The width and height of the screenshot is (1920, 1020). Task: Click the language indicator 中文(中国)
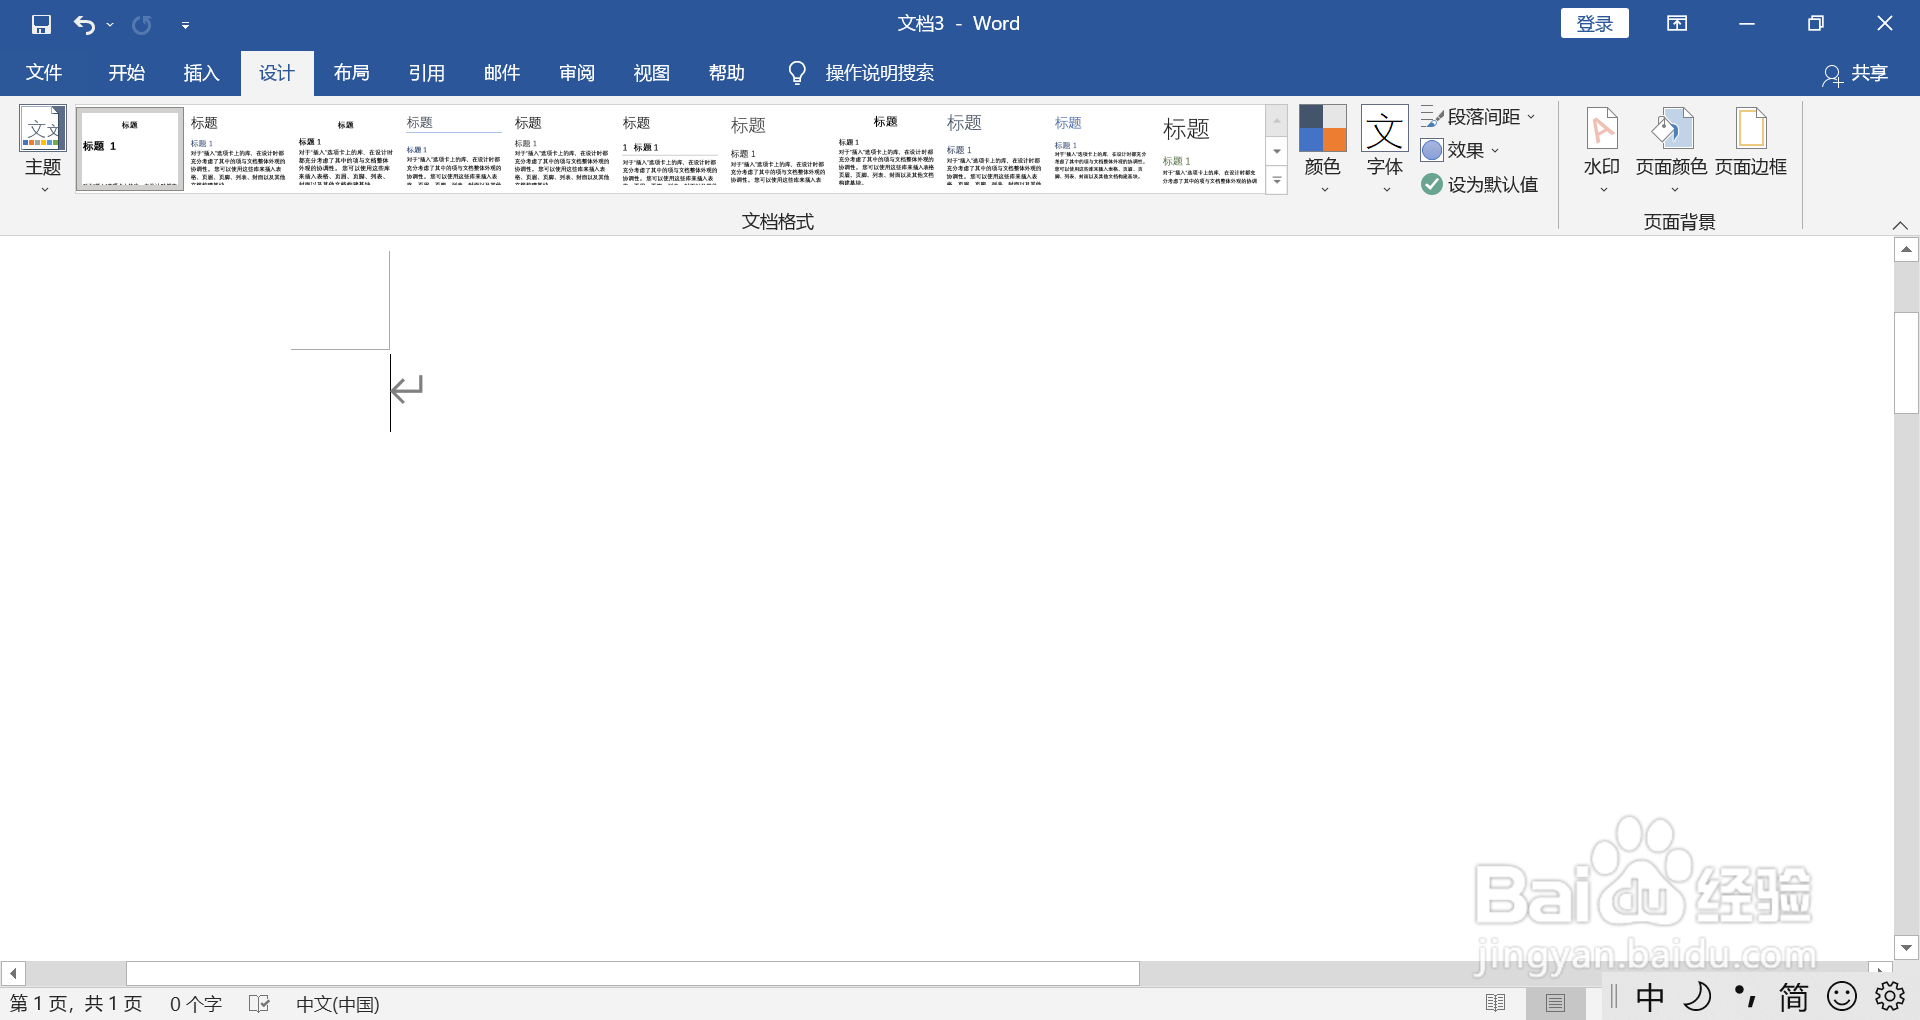coord(338,1004)
